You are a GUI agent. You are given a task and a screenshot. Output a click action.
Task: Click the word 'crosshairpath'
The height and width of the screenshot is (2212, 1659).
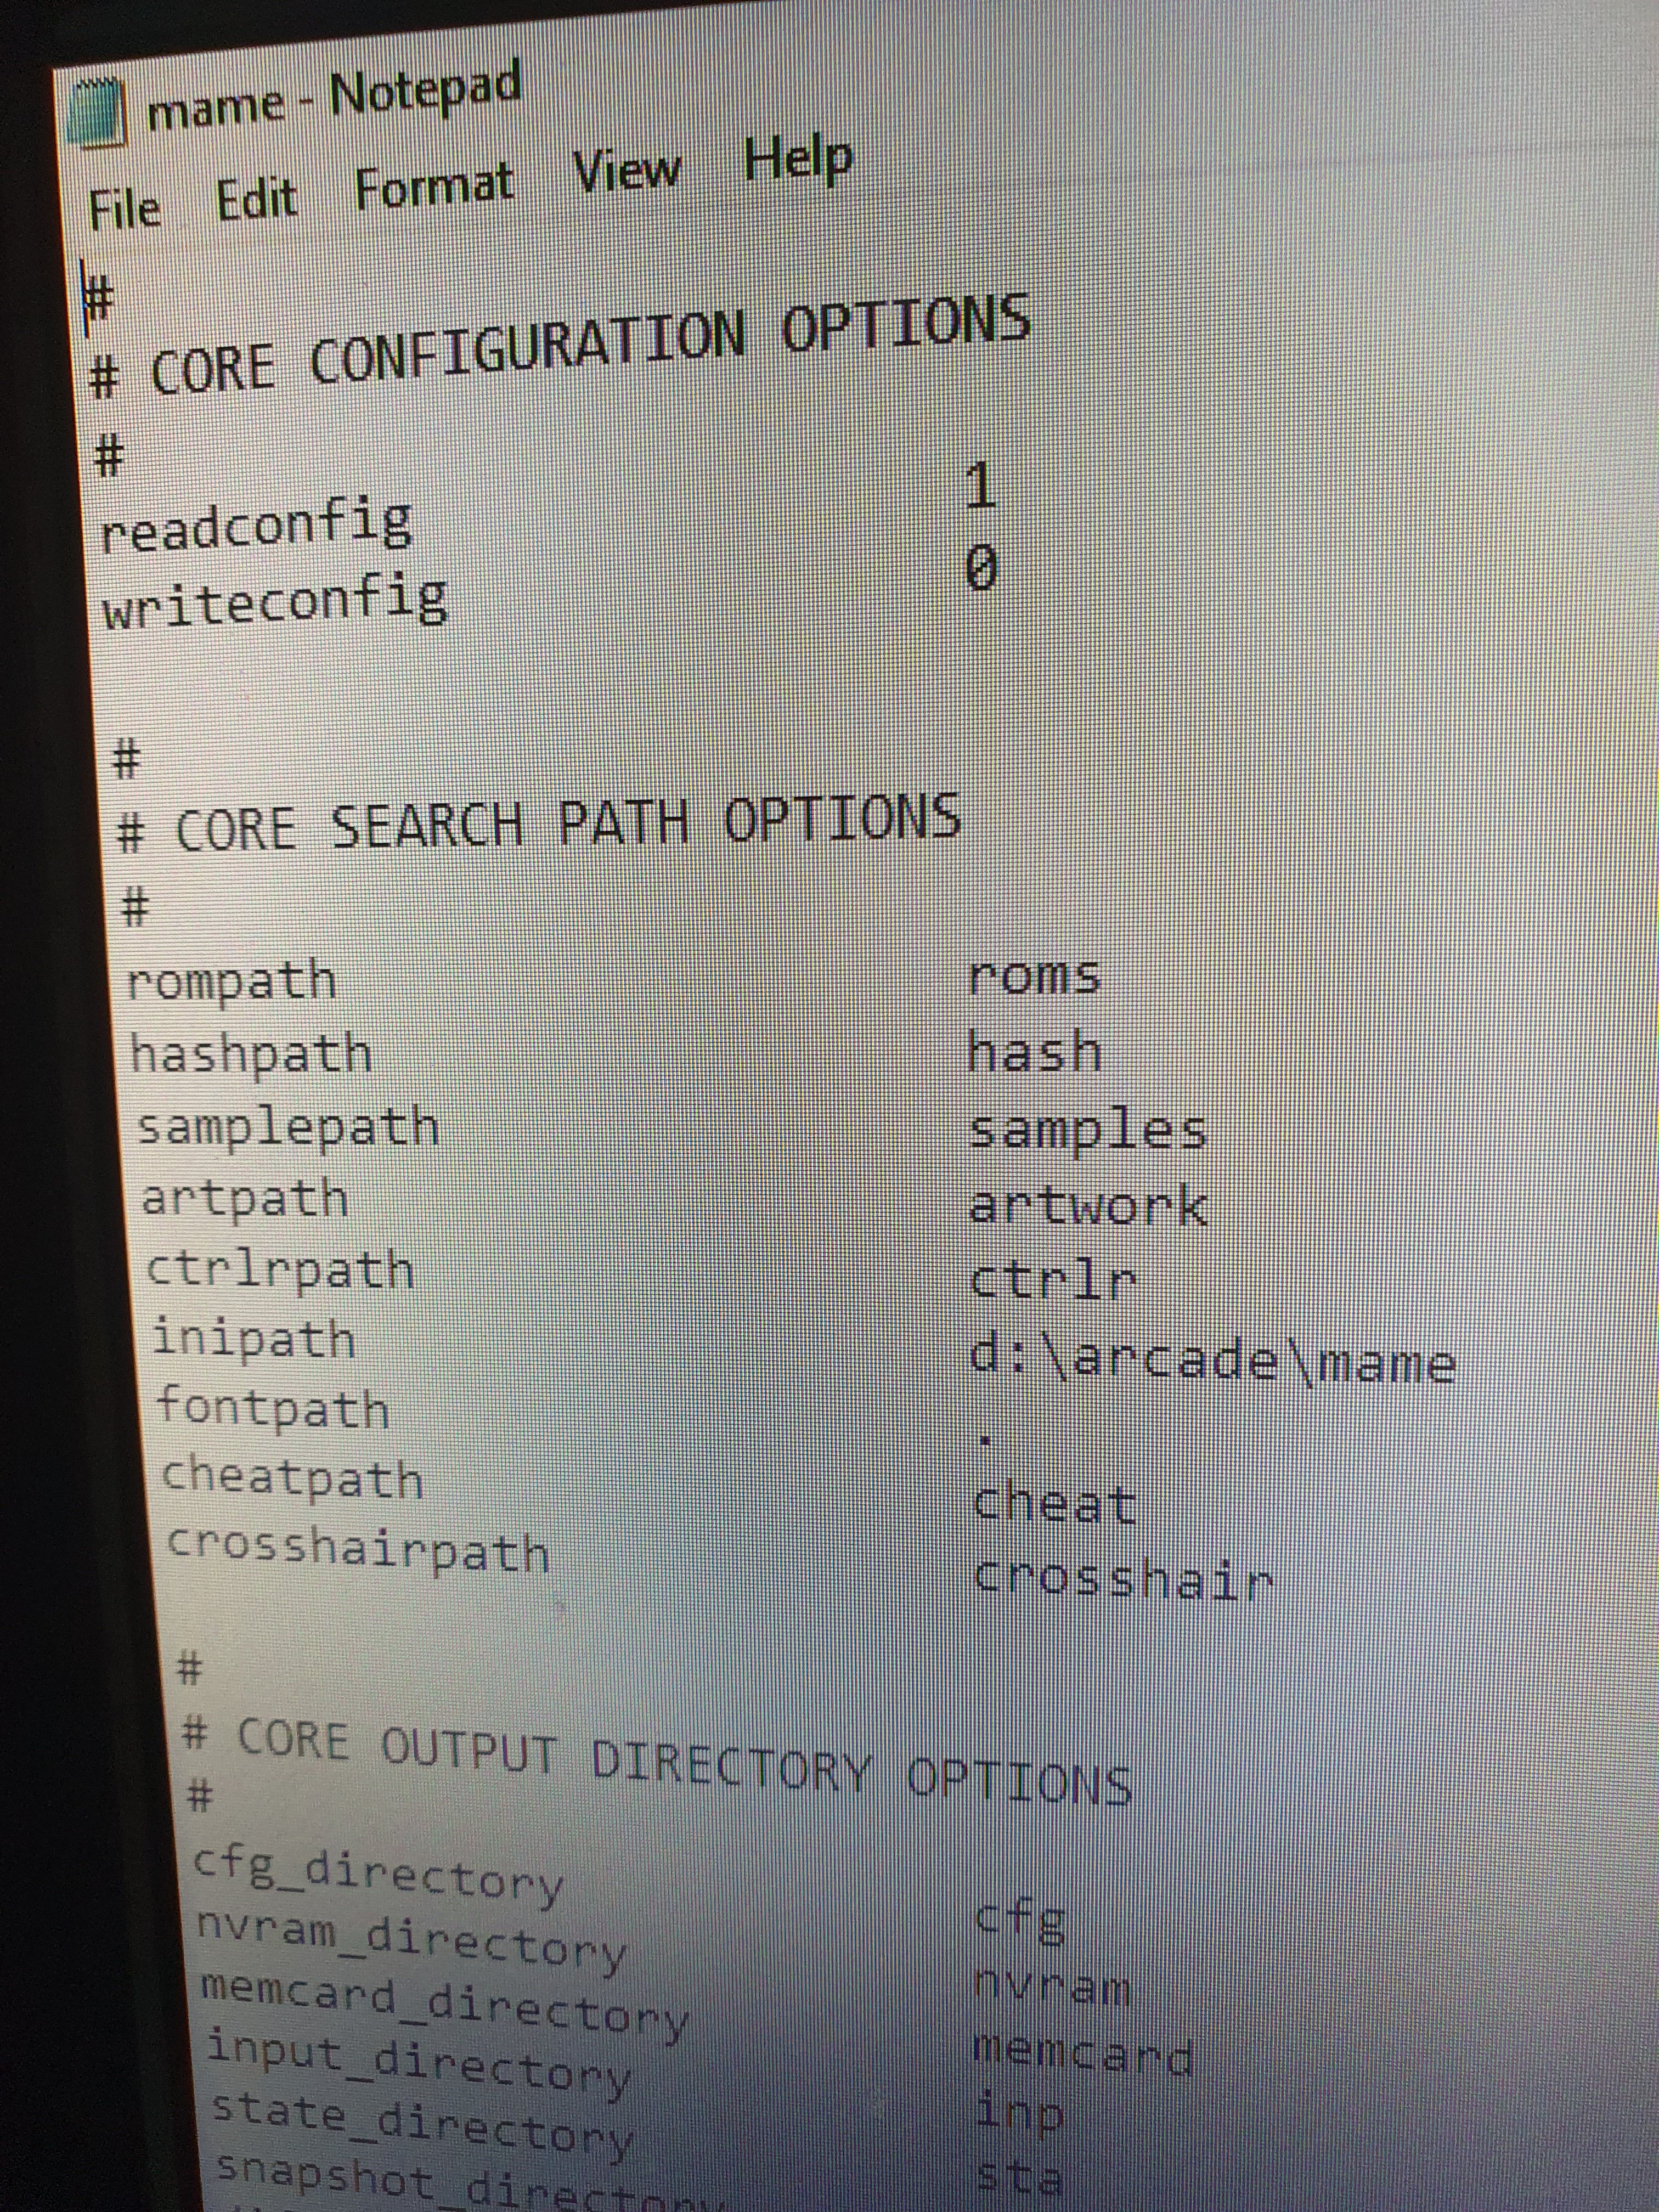[x=358, y=1549]
